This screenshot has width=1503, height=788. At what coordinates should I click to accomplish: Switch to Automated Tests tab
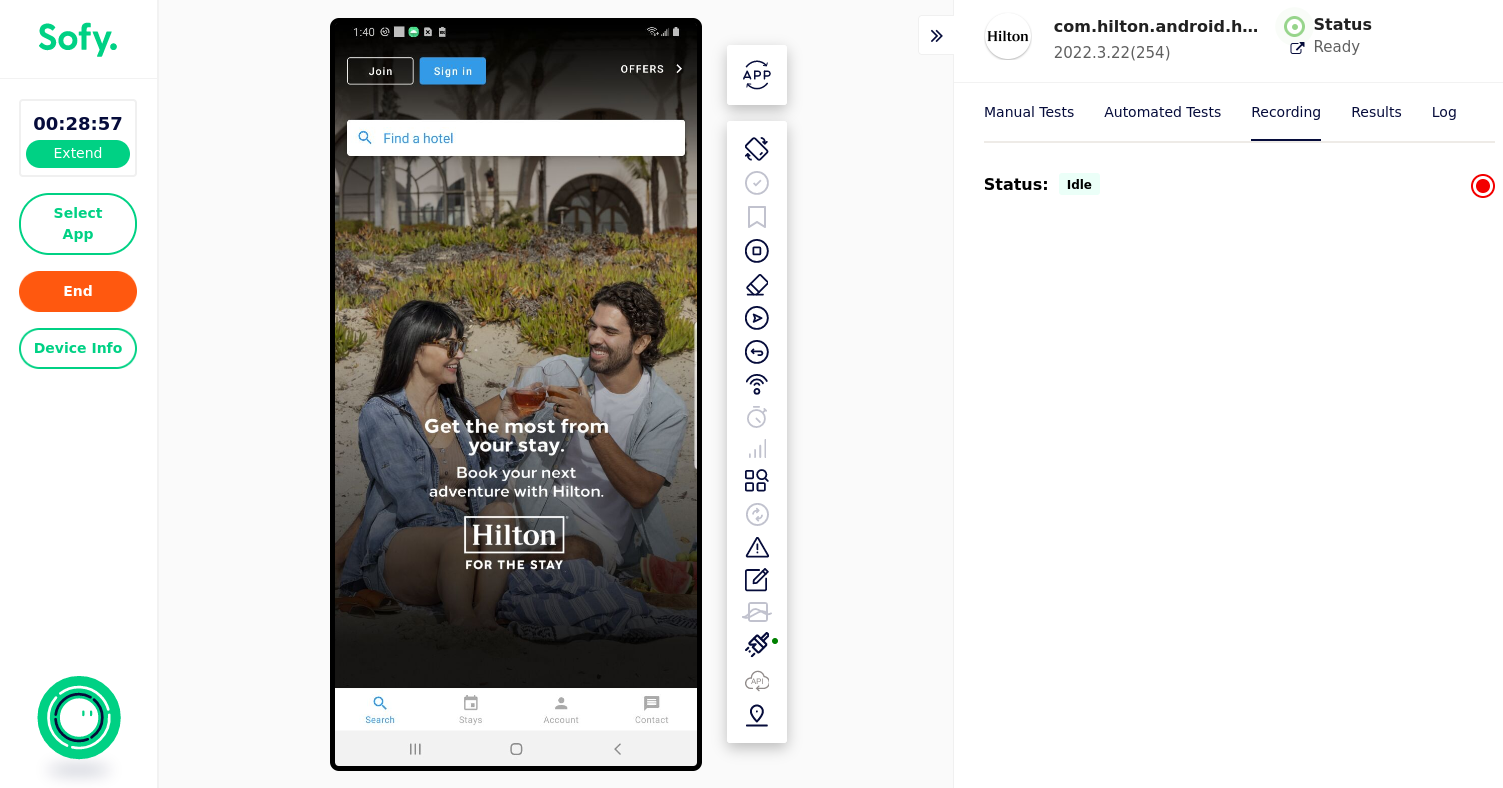(x=1162, y=112)
